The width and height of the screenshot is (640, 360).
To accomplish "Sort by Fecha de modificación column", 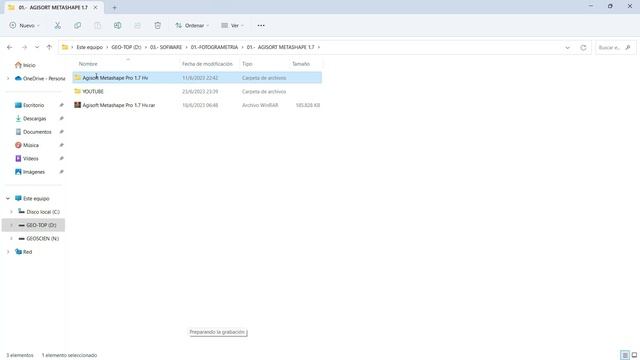I will pyautogui.click(x=207, y=64).
